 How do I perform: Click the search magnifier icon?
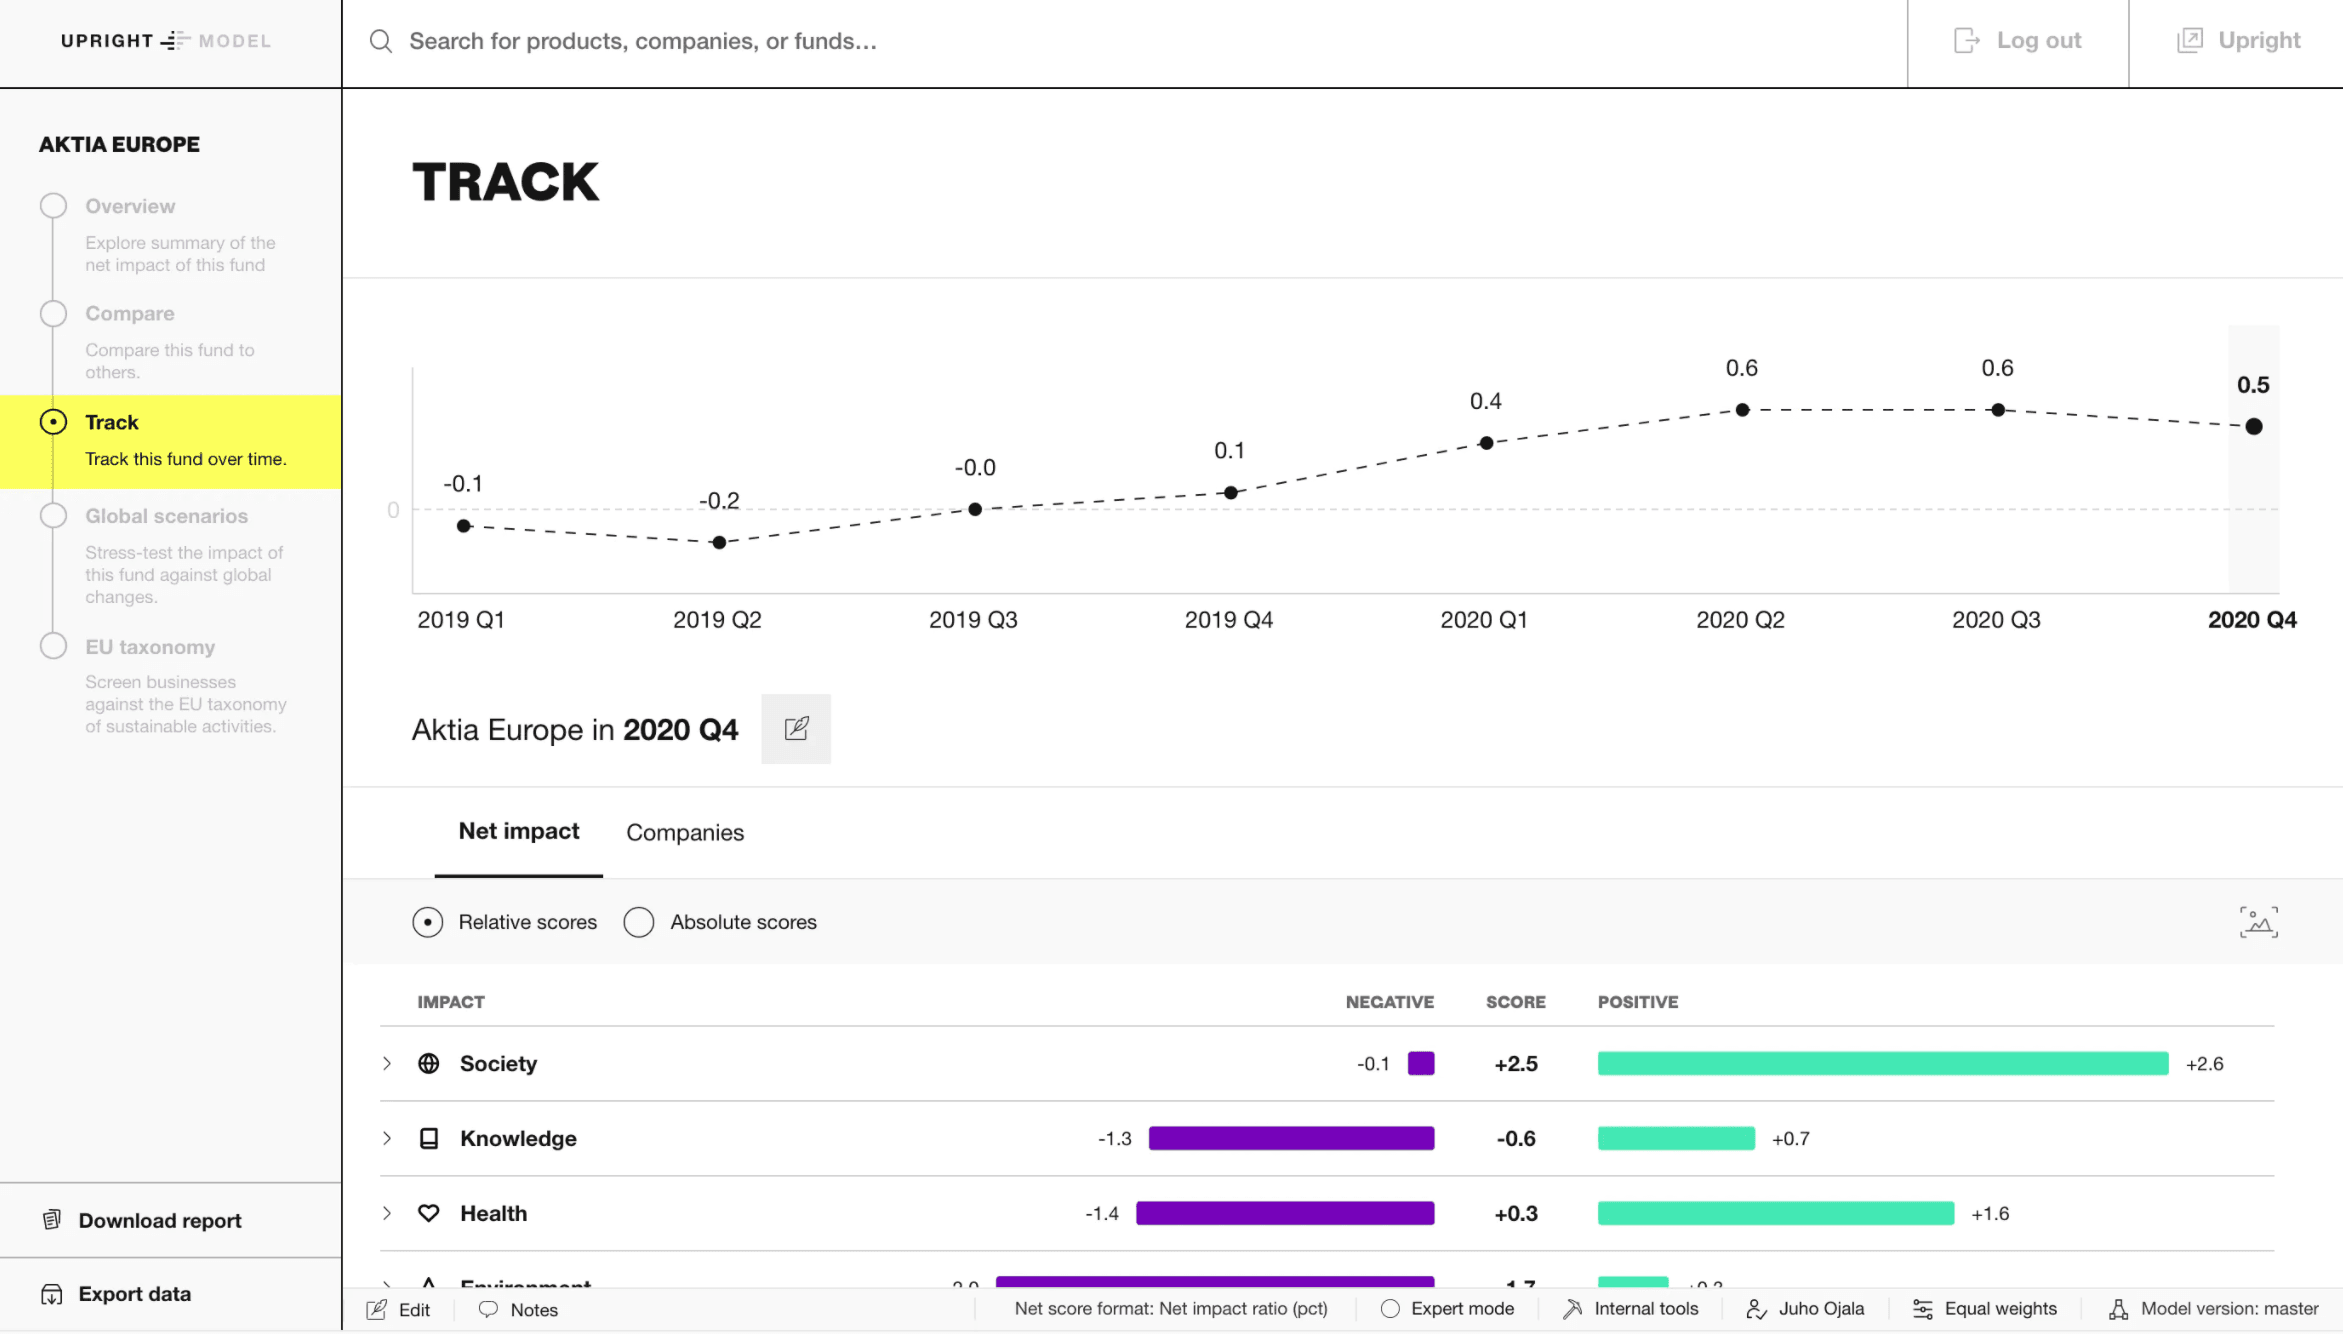tap(381, 41)
